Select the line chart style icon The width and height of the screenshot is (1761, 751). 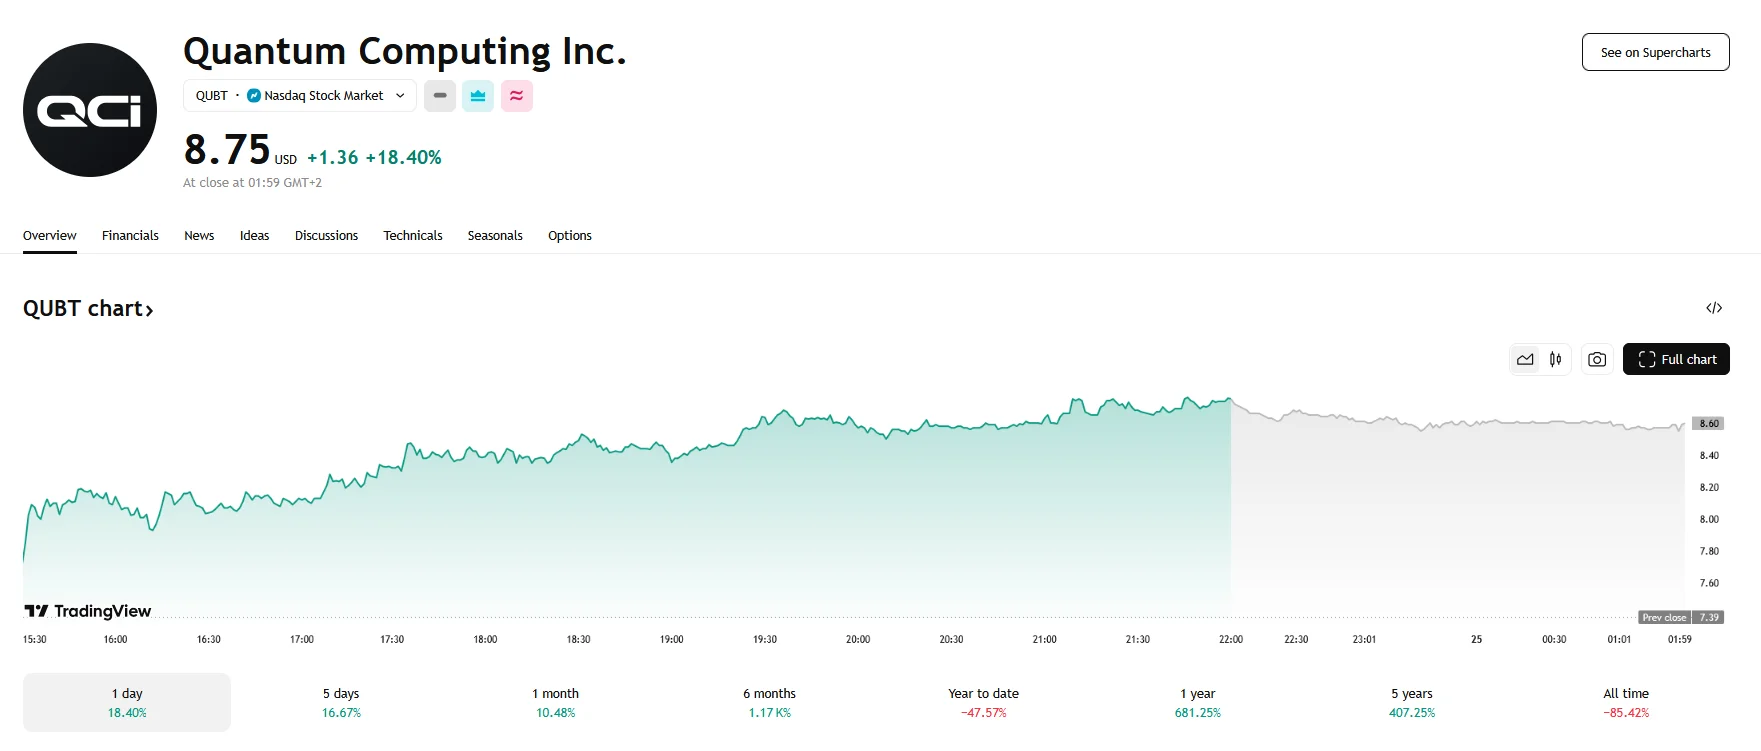pos(1524,358)
